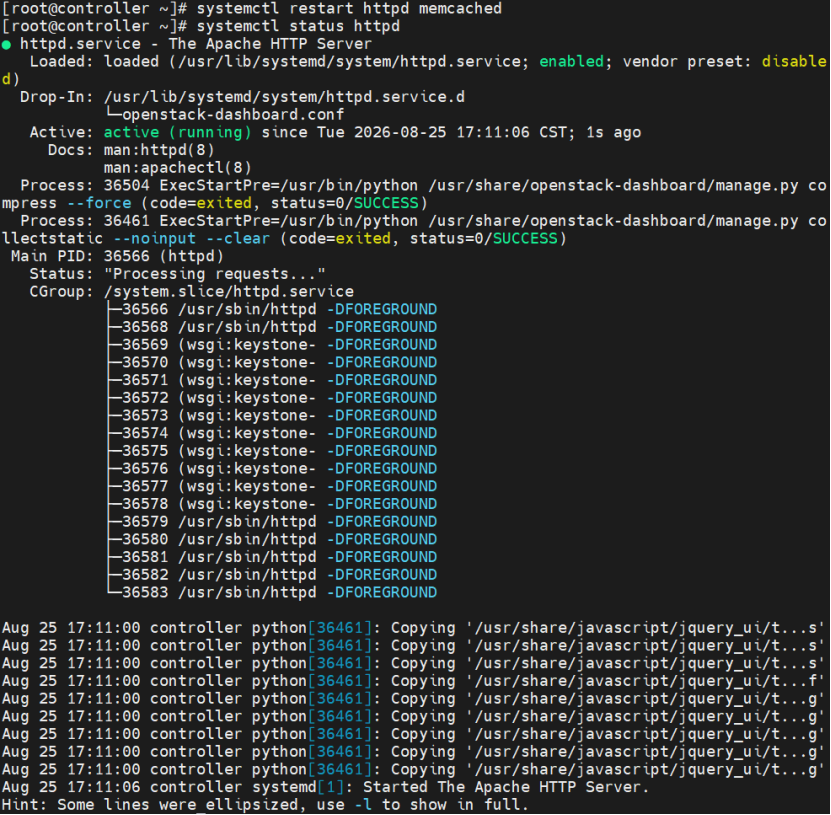Click the Copying log line ending in t...f'
The image size is (831, 815).
(413, 681)
